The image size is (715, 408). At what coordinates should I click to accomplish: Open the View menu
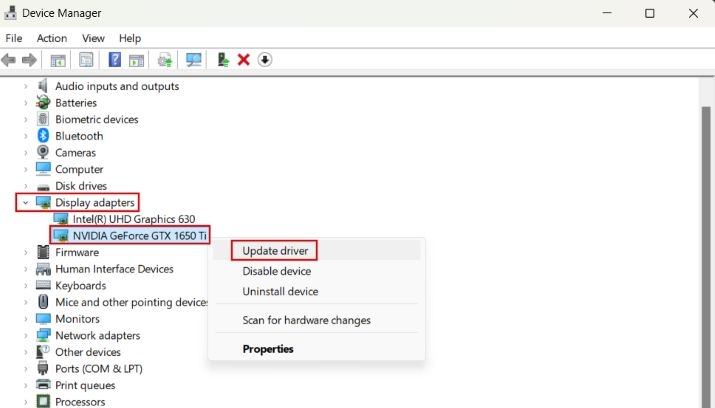(x=93, y=38)
